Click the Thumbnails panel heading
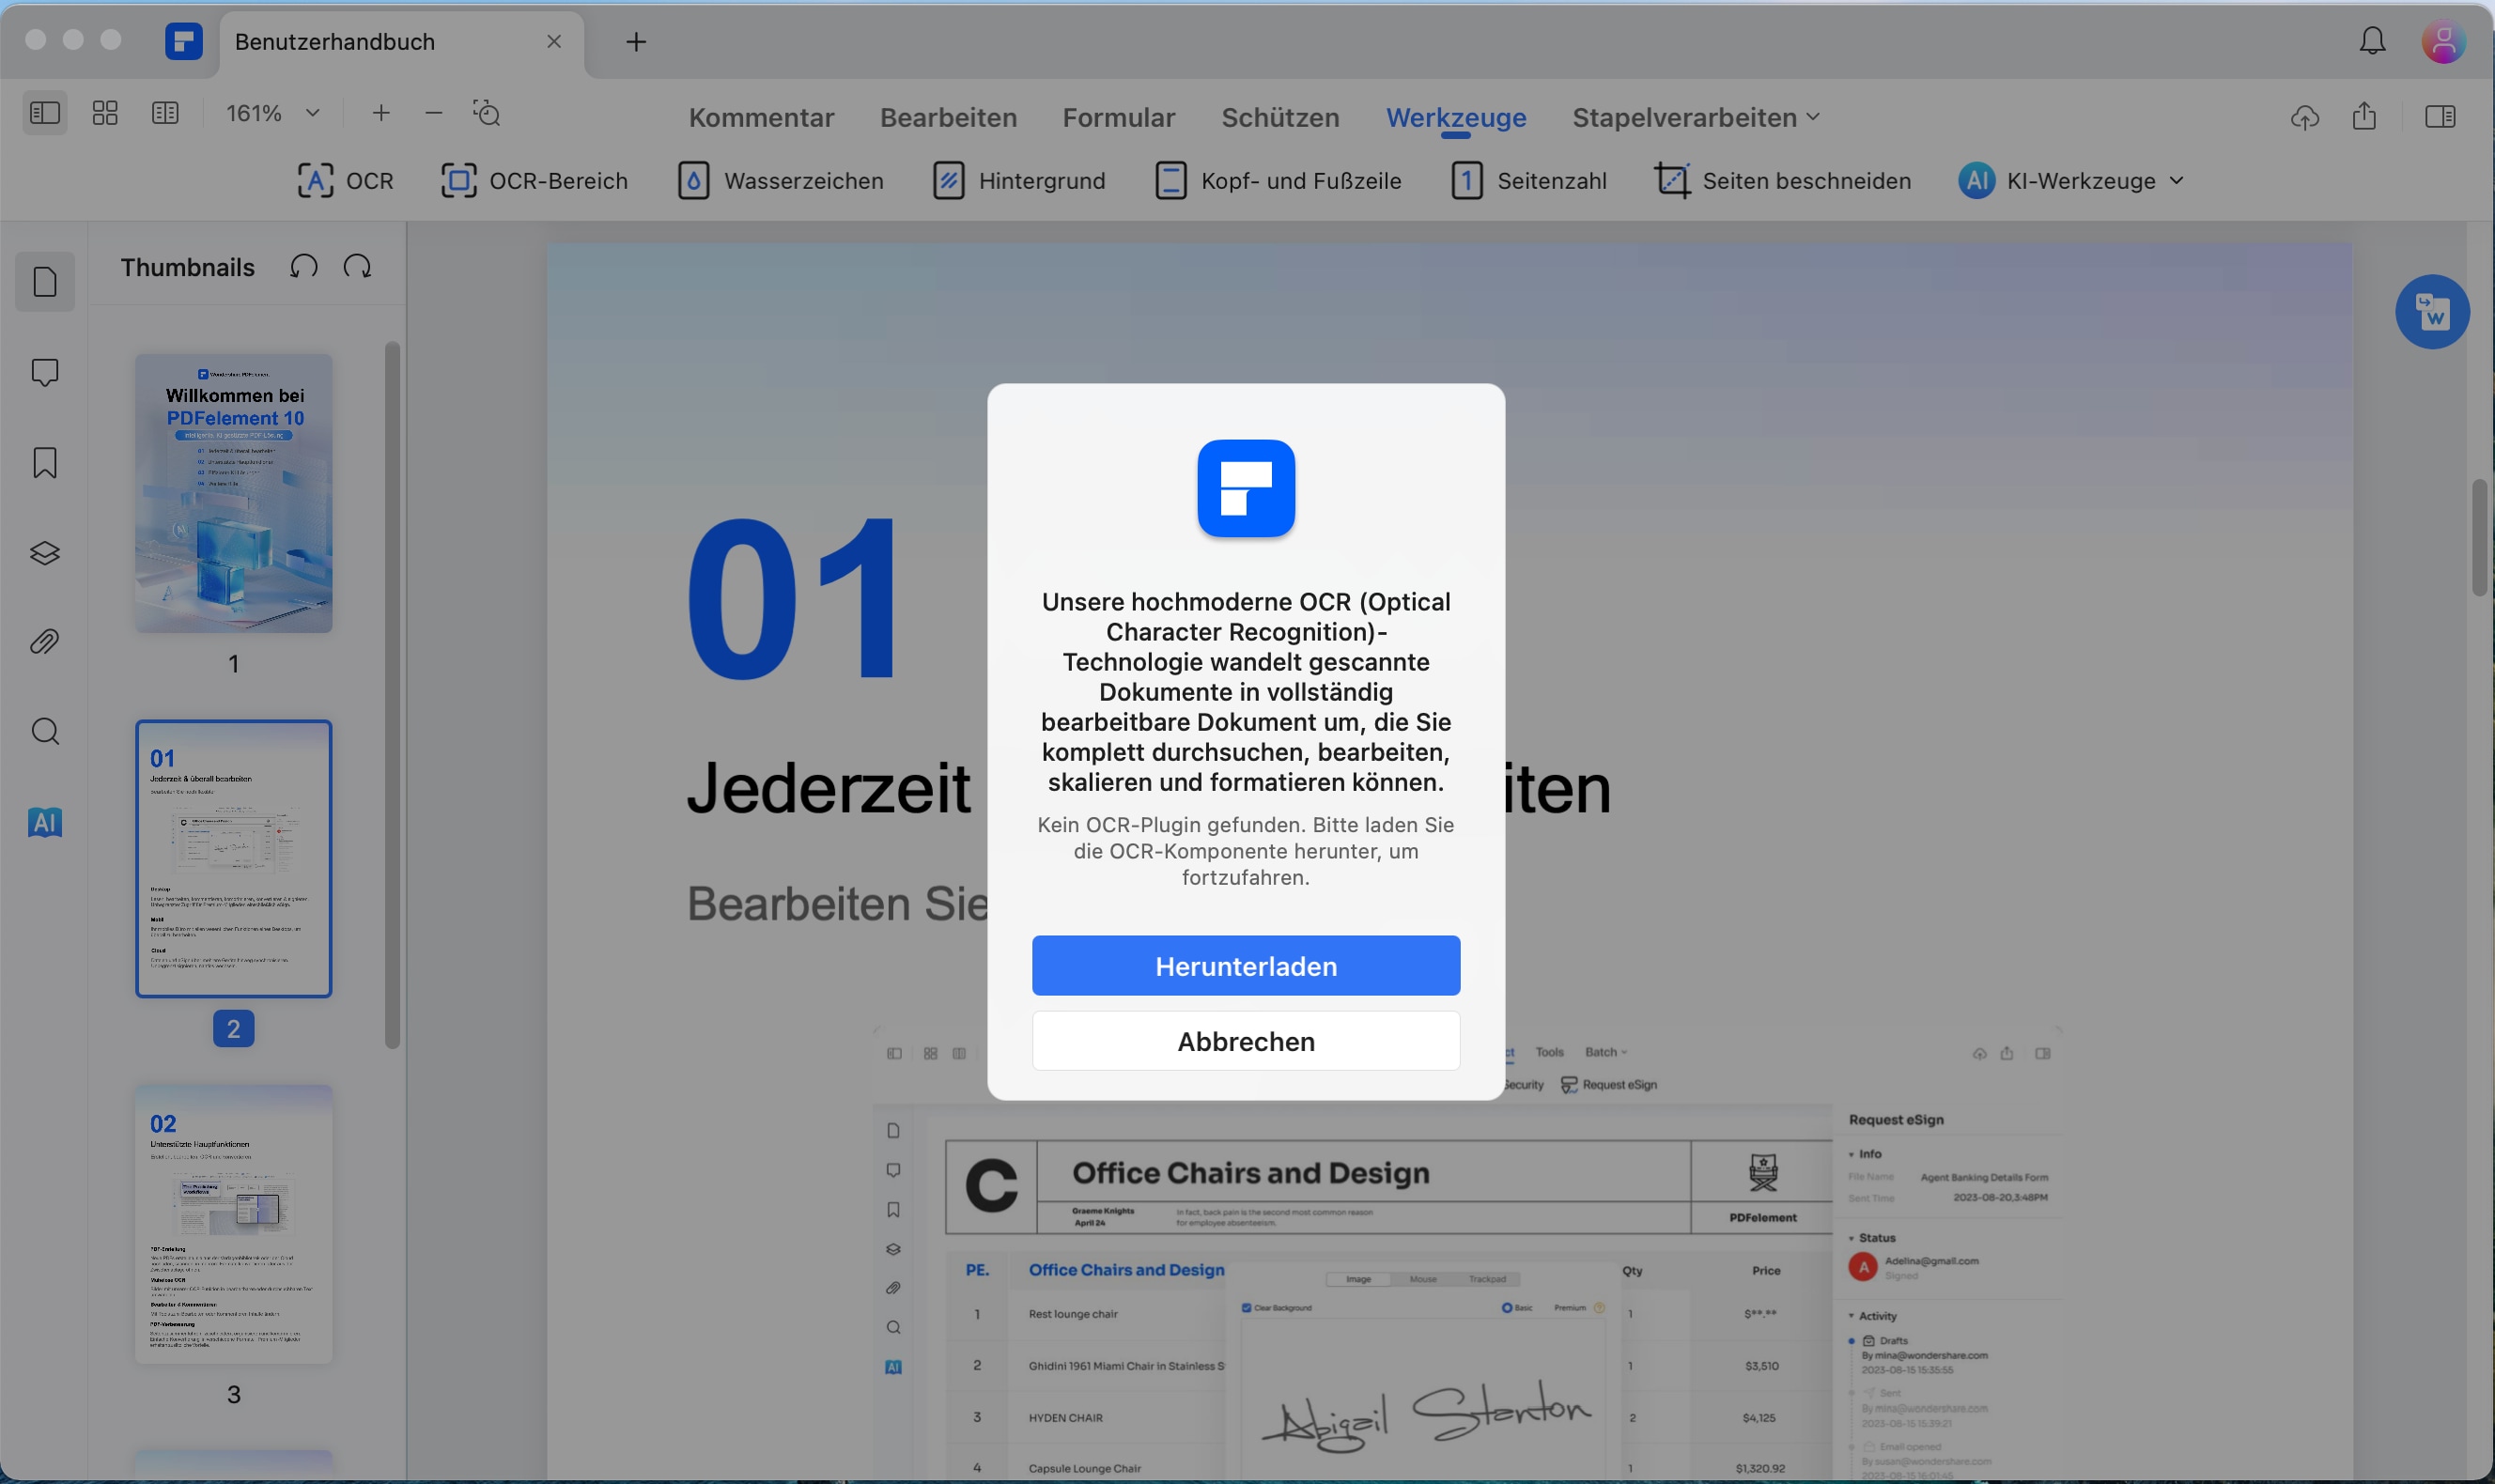 [x=188, y=267]
